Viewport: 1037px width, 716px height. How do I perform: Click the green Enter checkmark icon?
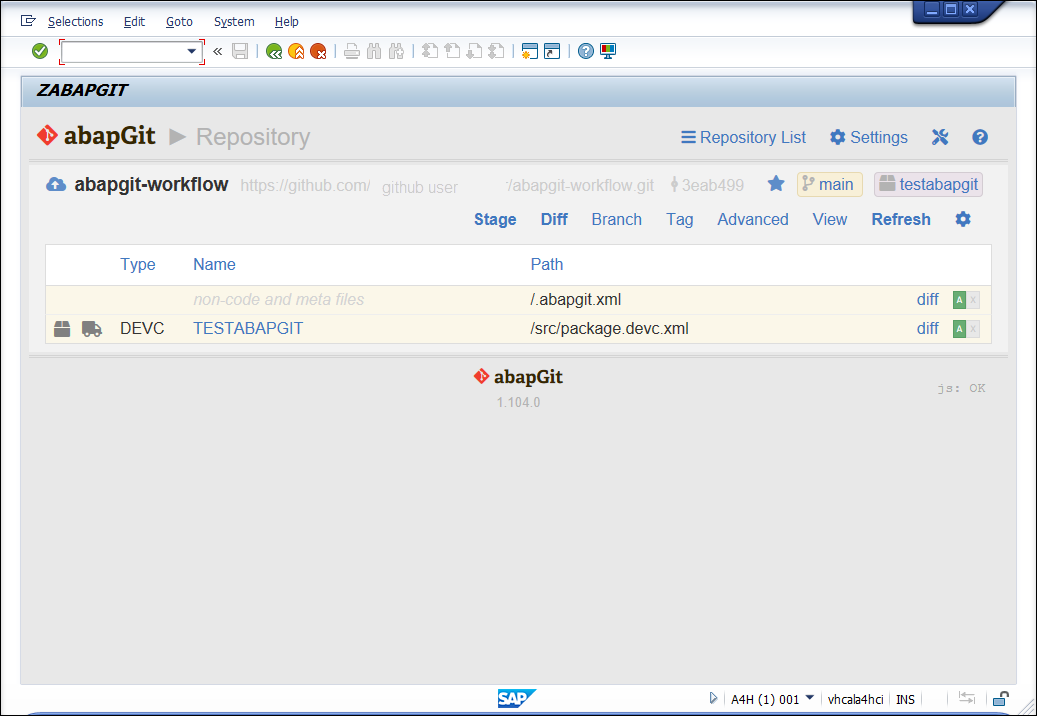40,51
